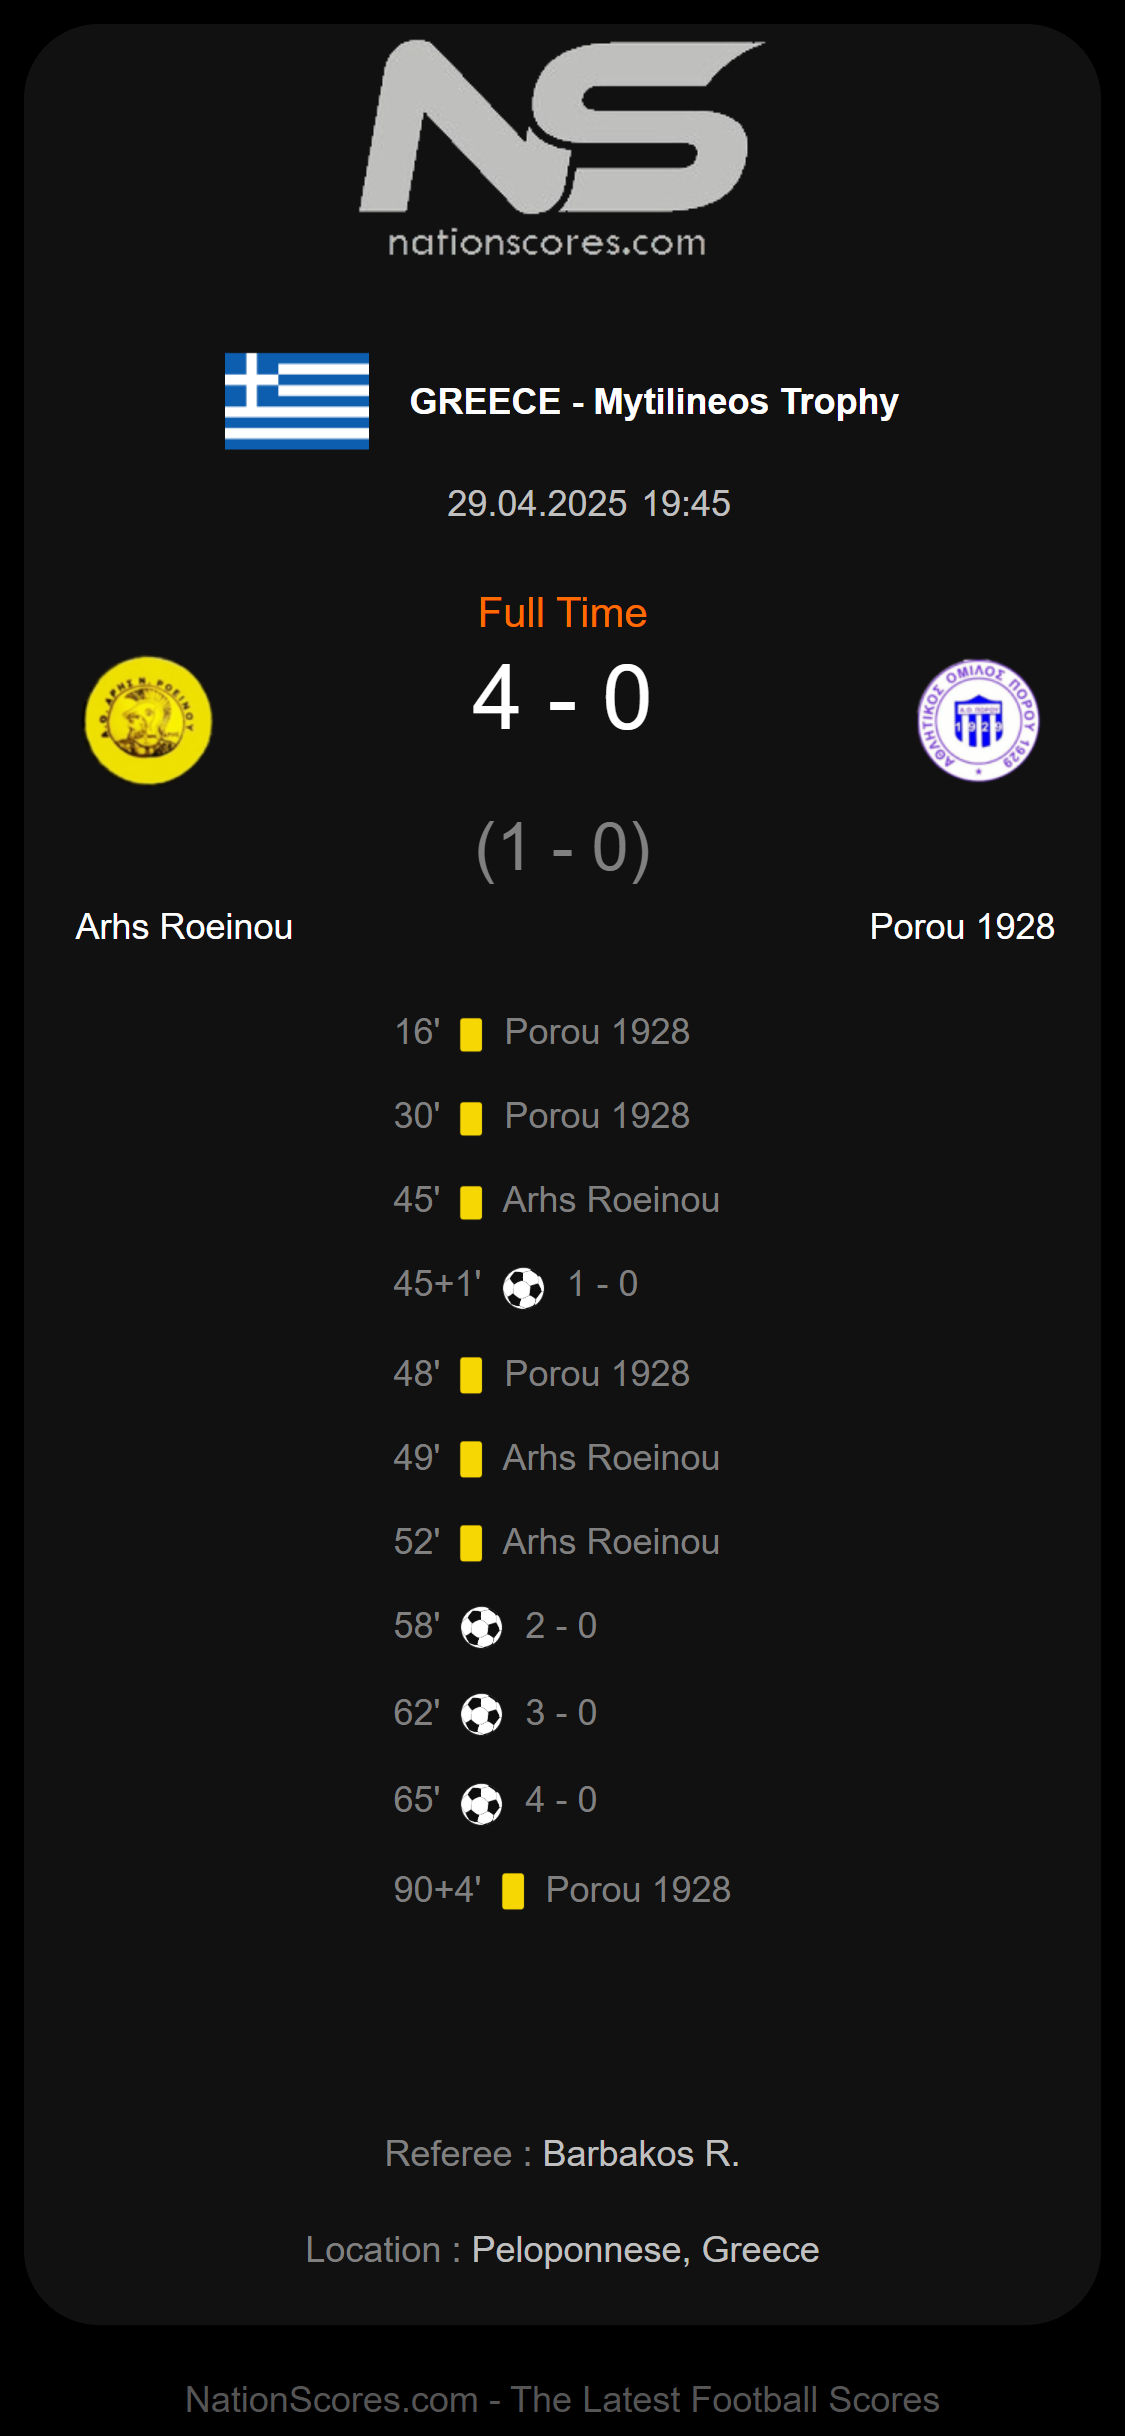Viewport: 1125px width, 2436px height.
Task: Click the Greece flag icon
Action: [x=297, y=401]
